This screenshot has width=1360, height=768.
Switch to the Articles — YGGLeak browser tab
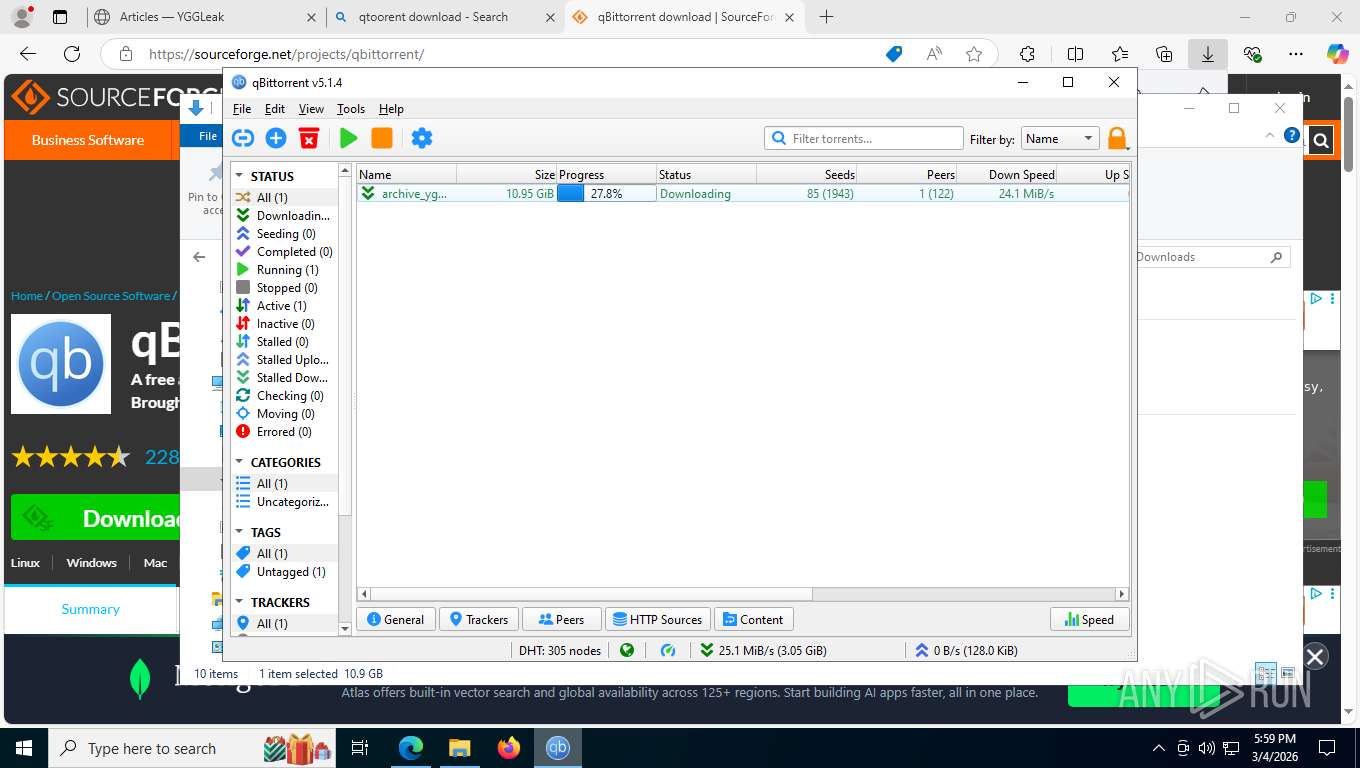pyautogui.click(x=203, y=17)
